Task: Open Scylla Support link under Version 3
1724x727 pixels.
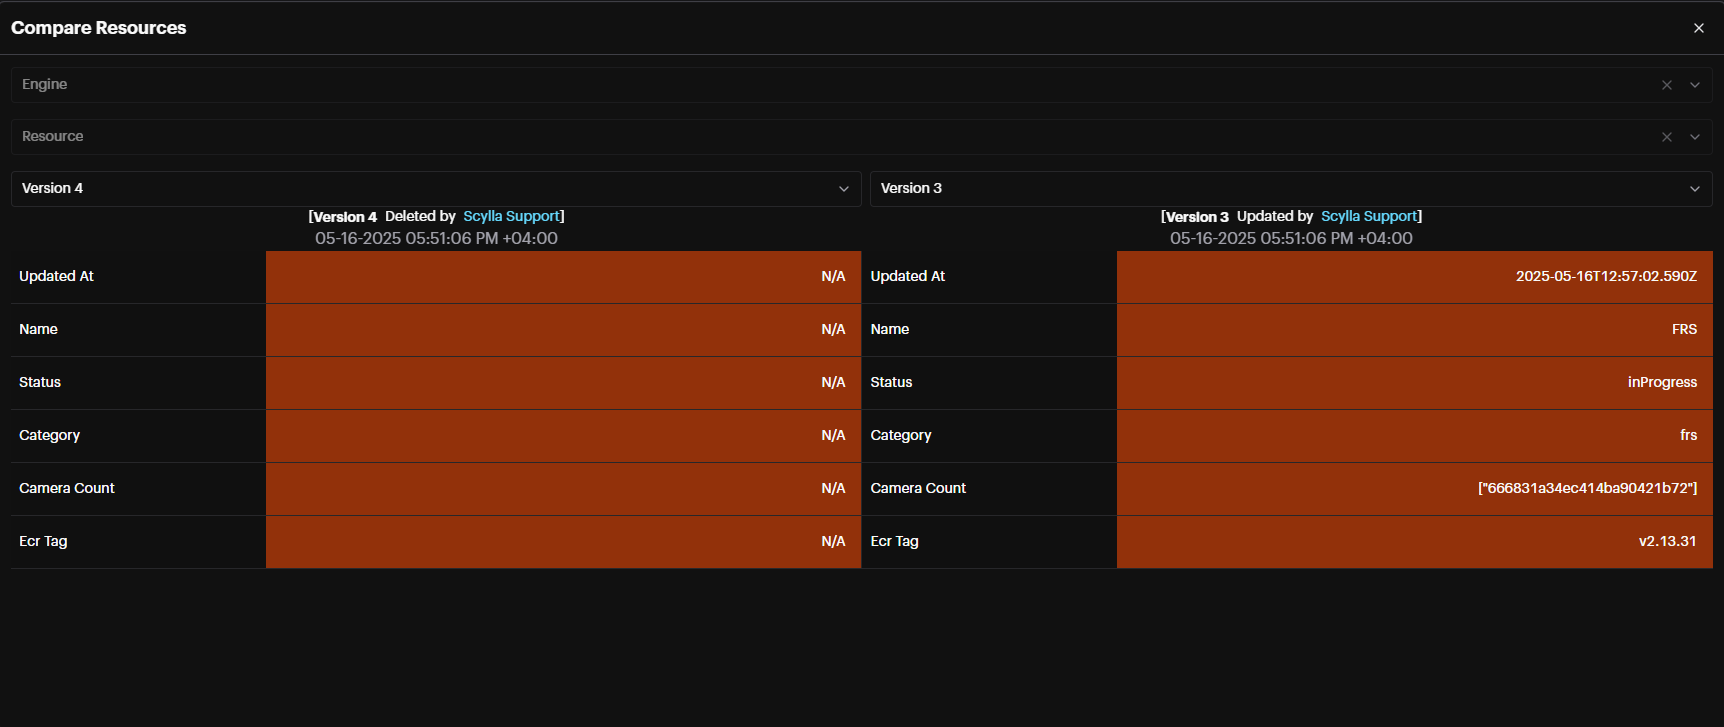Action: (1369, 216)
